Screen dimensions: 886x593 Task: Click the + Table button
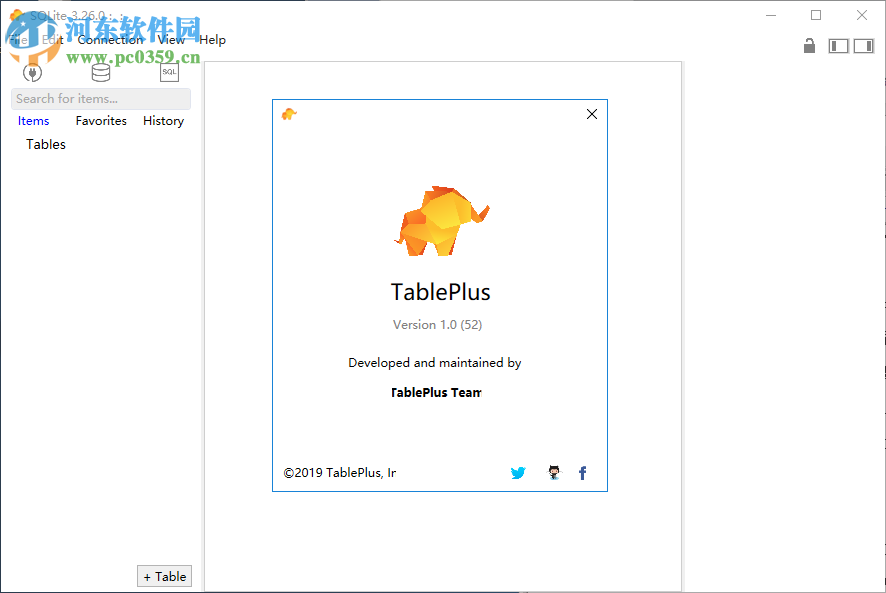pos(164,576)
